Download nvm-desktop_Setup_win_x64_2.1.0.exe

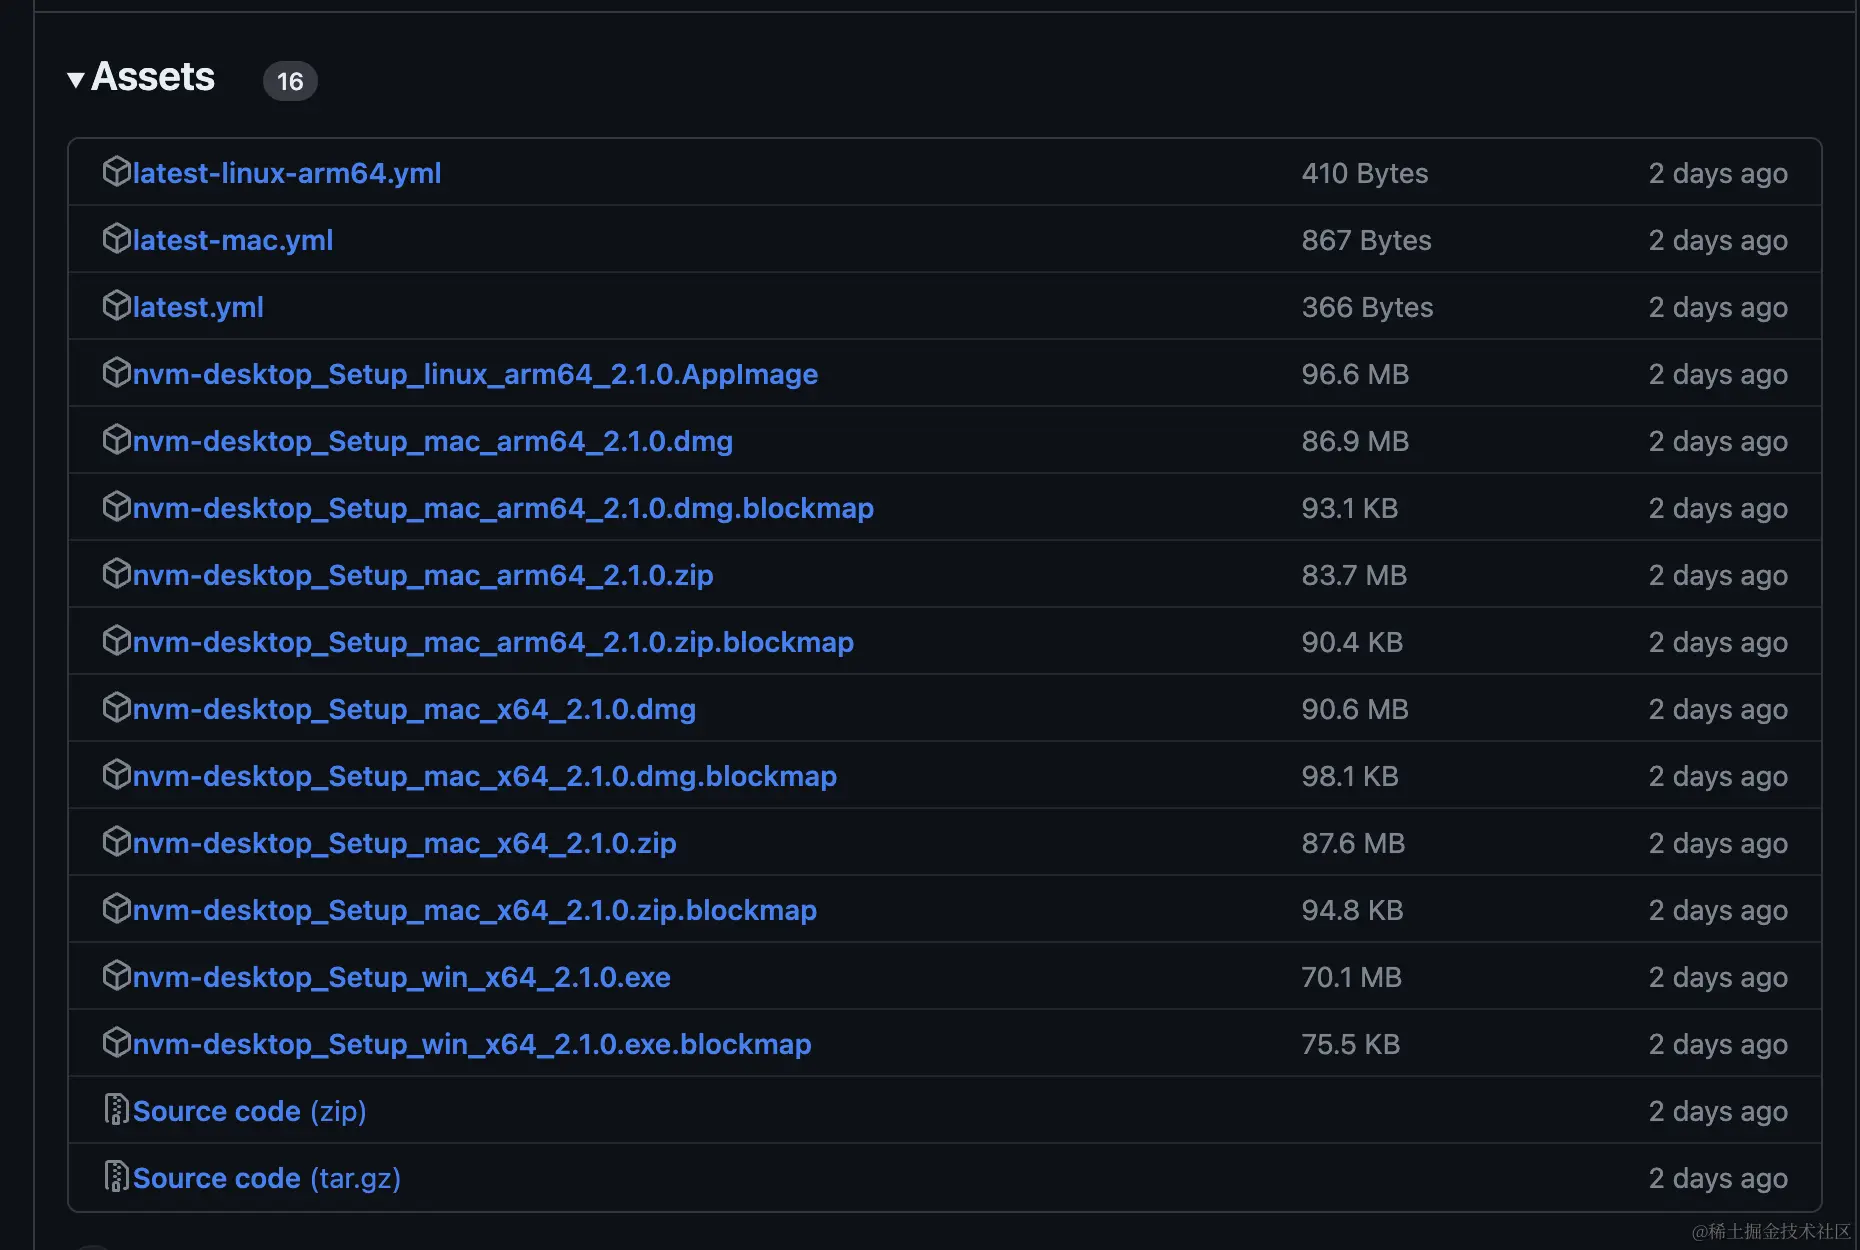pos(402,977)
